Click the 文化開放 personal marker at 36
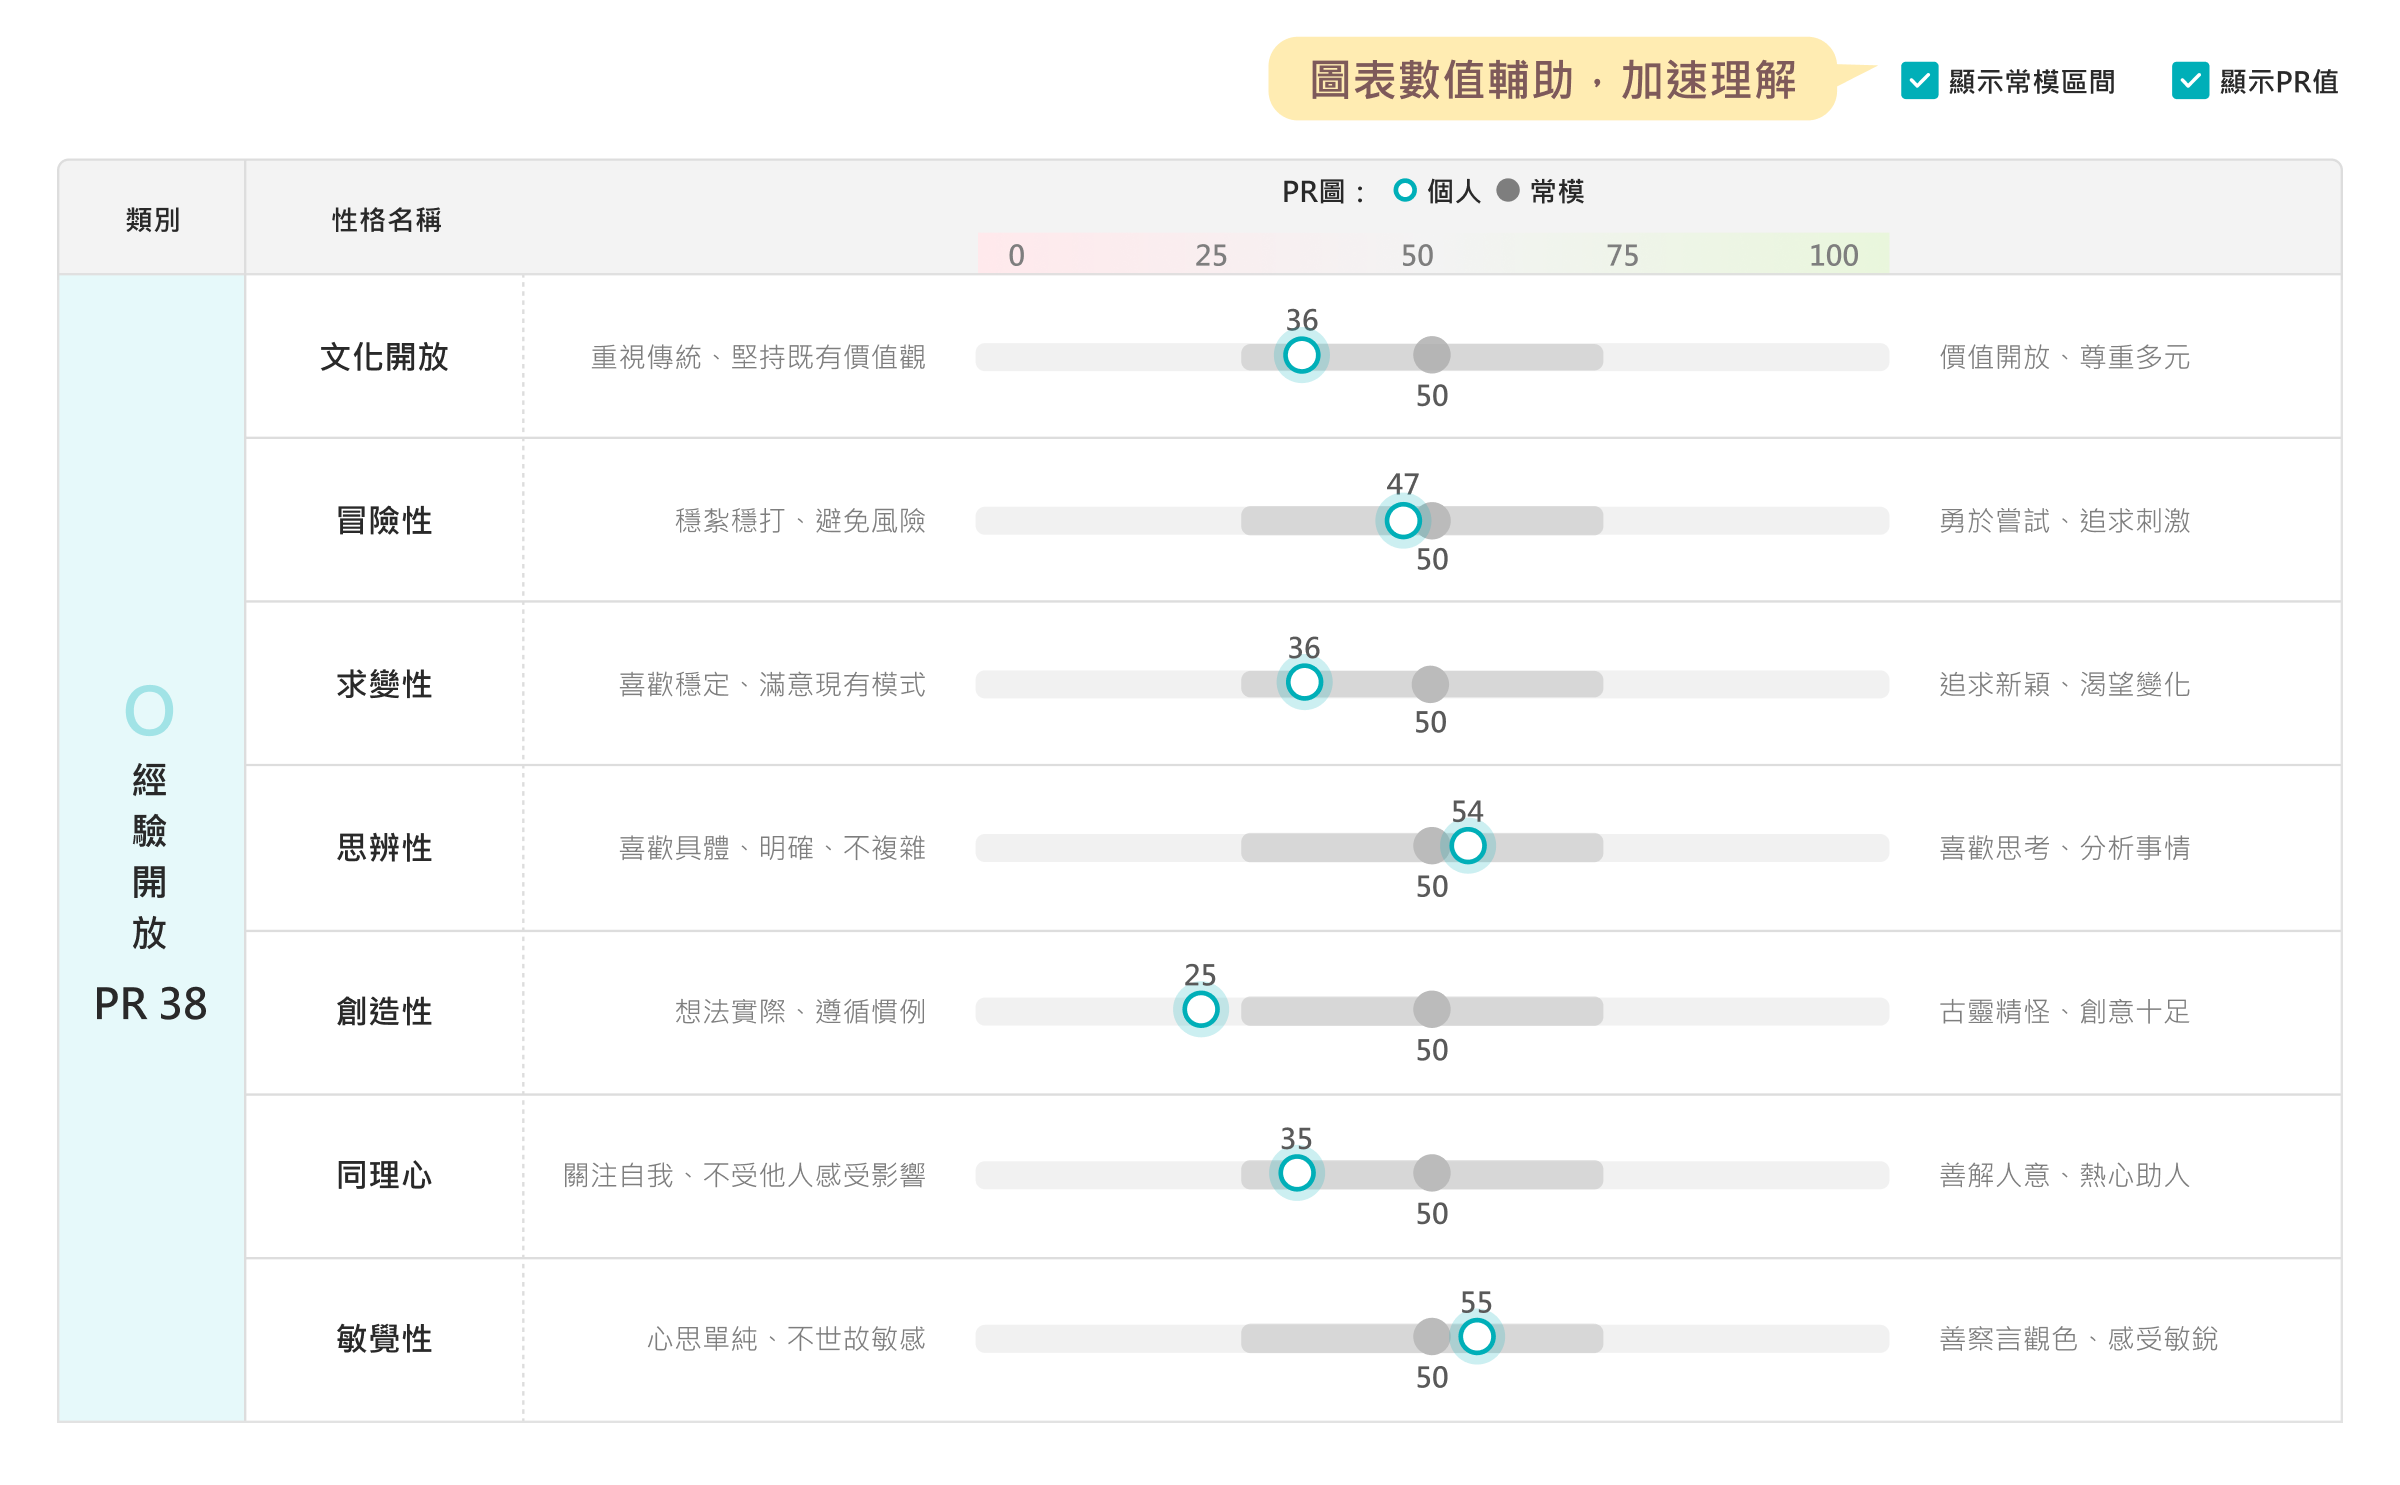This screenshot has height=1485, width=2400. pyautogui.click(x=1301, y=355)
